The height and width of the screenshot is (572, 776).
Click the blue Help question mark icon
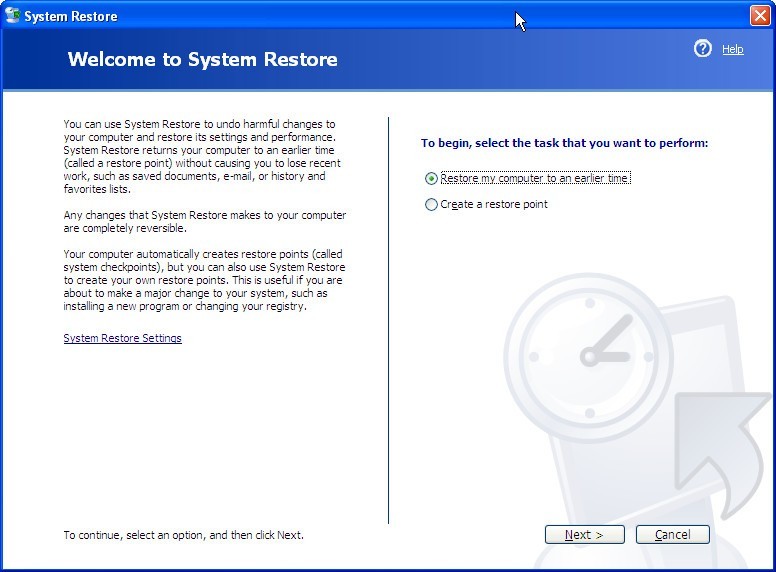[702, 48]
